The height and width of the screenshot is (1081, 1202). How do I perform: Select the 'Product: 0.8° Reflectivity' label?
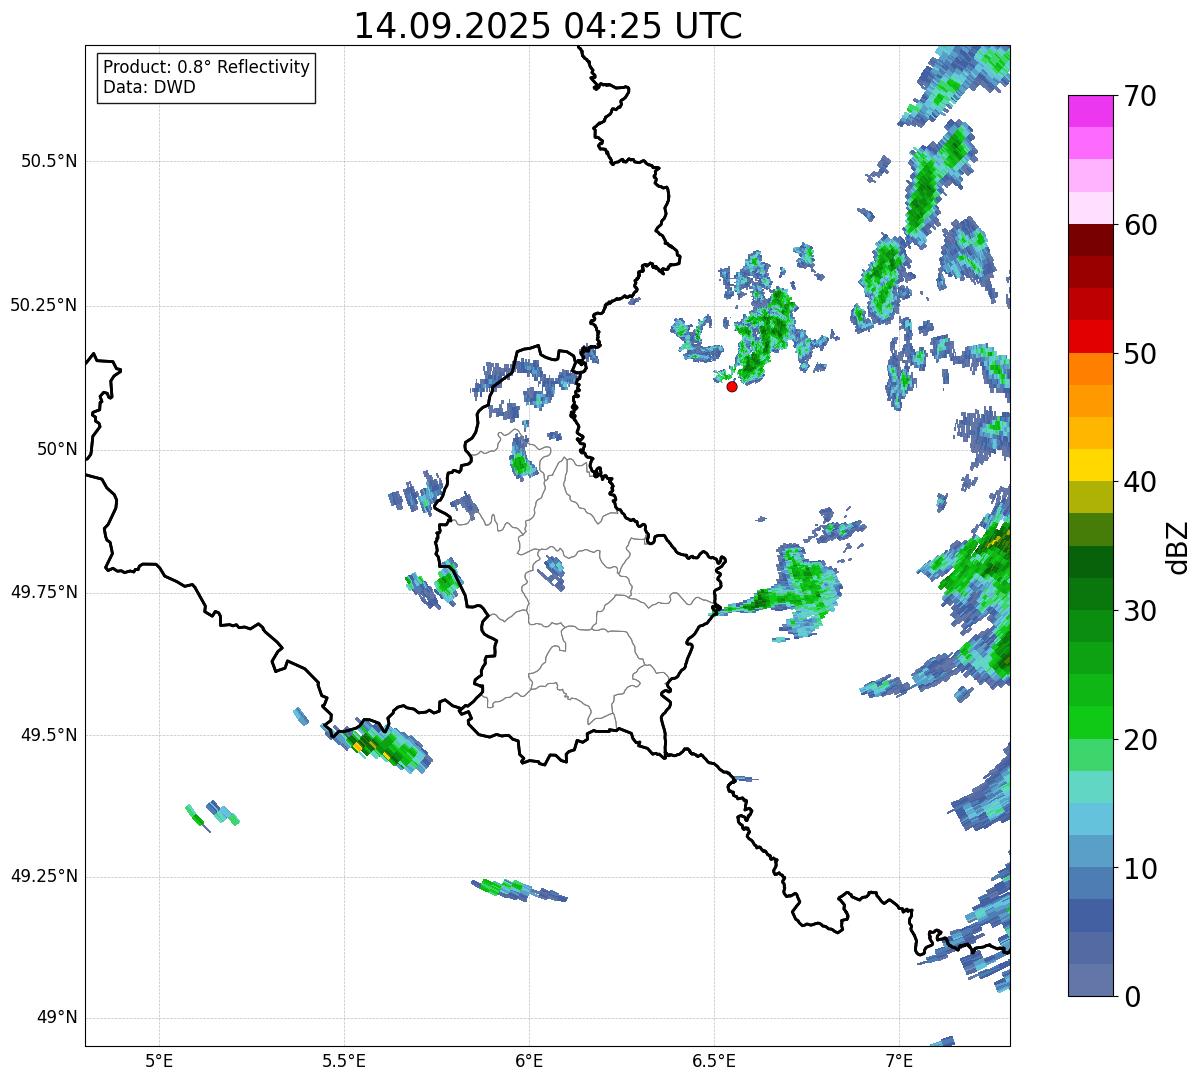[x=206, y=67]
